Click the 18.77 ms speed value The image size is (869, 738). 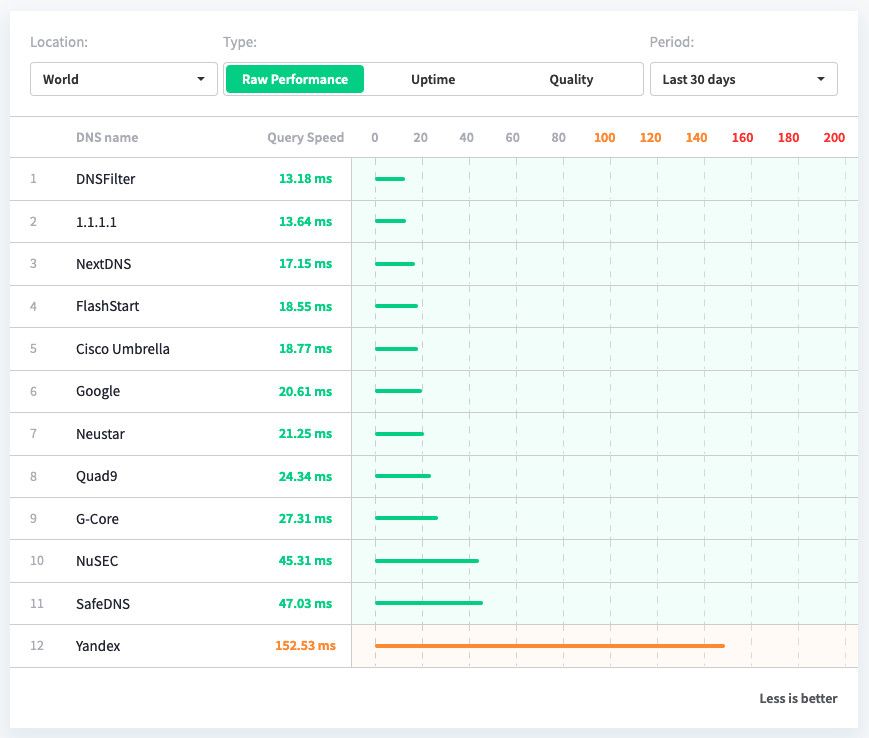pyautogui.click(x=305, y=348)
